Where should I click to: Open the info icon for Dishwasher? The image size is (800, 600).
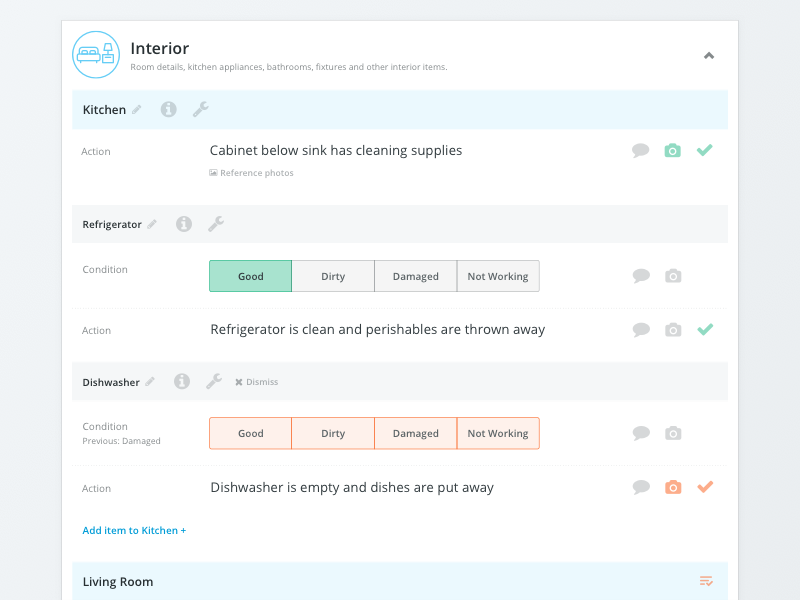[x=181, y=381]
